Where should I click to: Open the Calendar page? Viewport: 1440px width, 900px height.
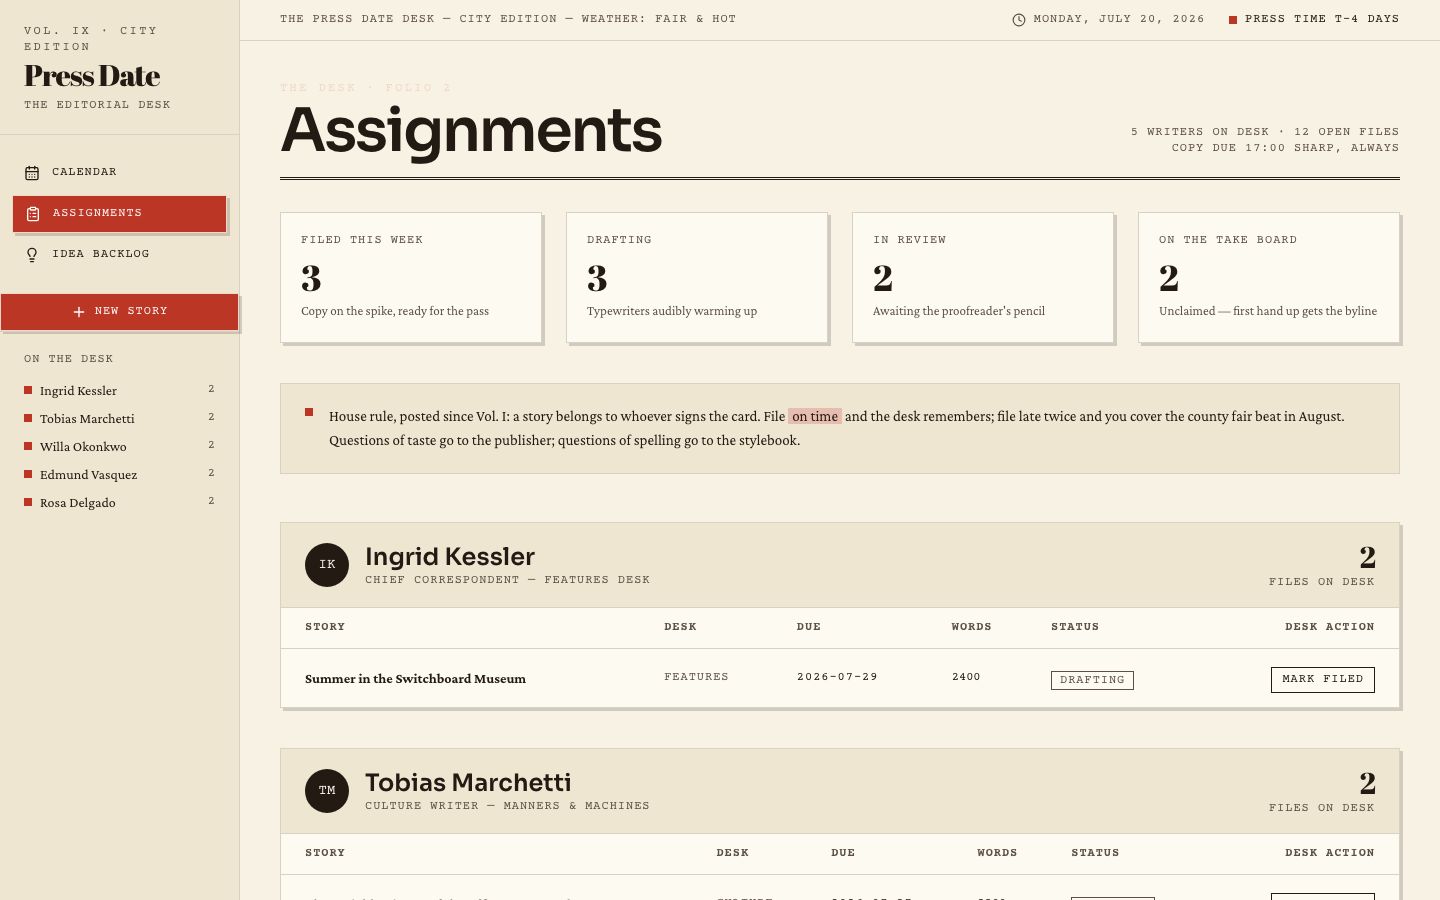pos(119,172)
